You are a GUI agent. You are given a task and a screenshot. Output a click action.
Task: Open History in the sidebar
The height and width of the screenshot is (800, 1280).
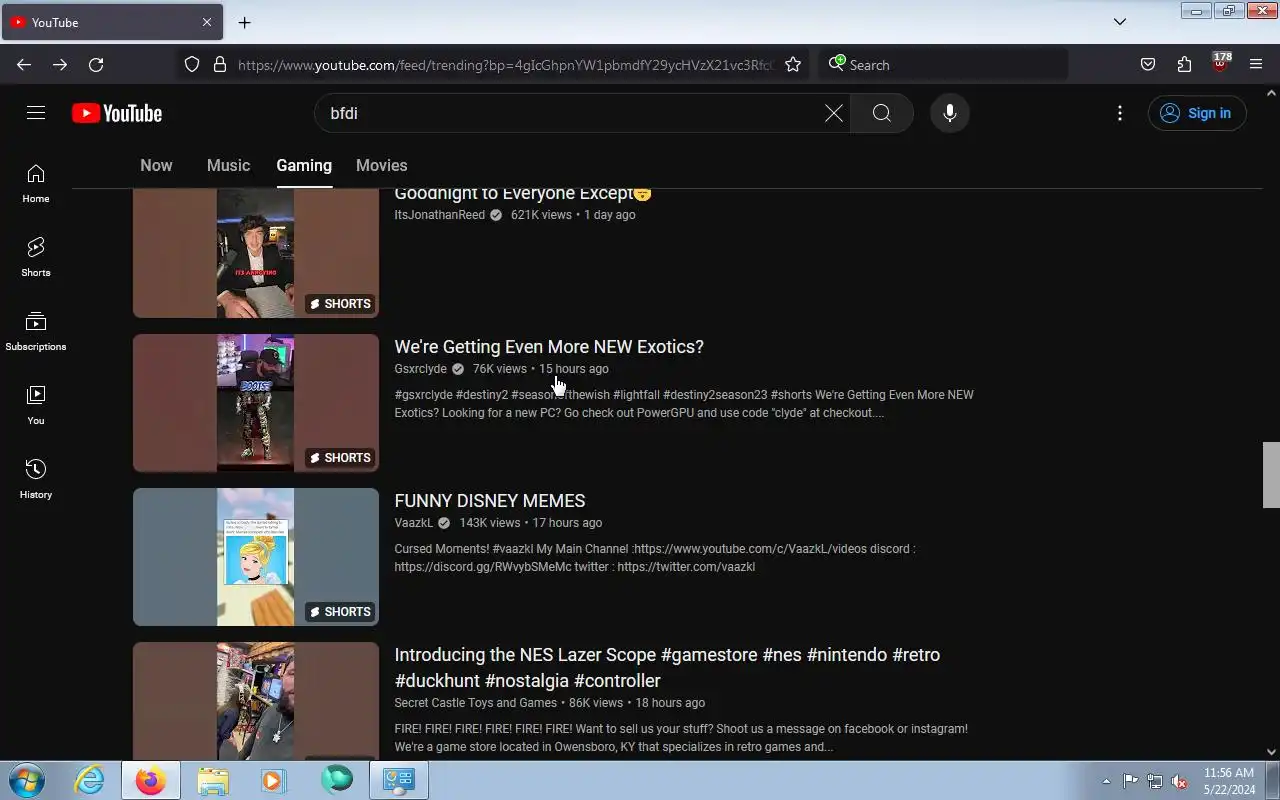point(36,480)
